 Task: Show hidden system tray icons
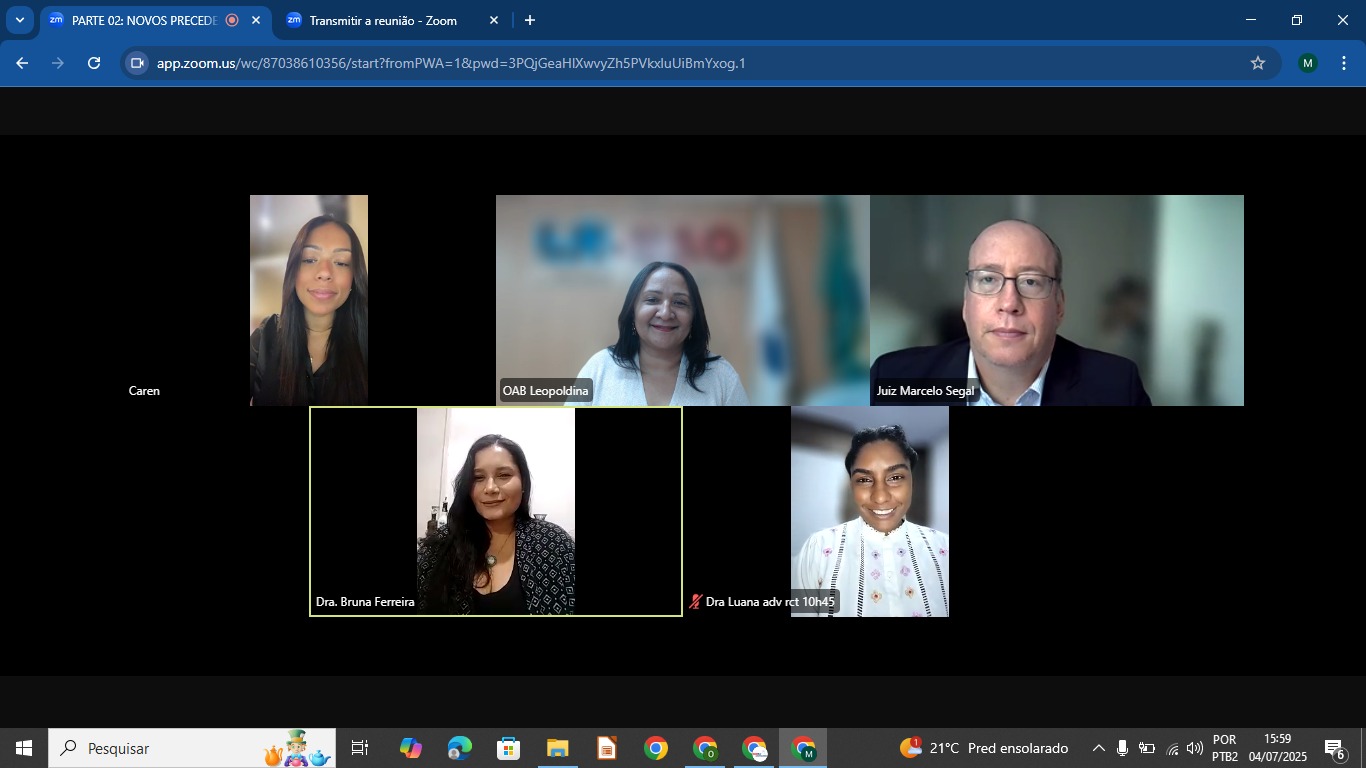point(1098,748)
